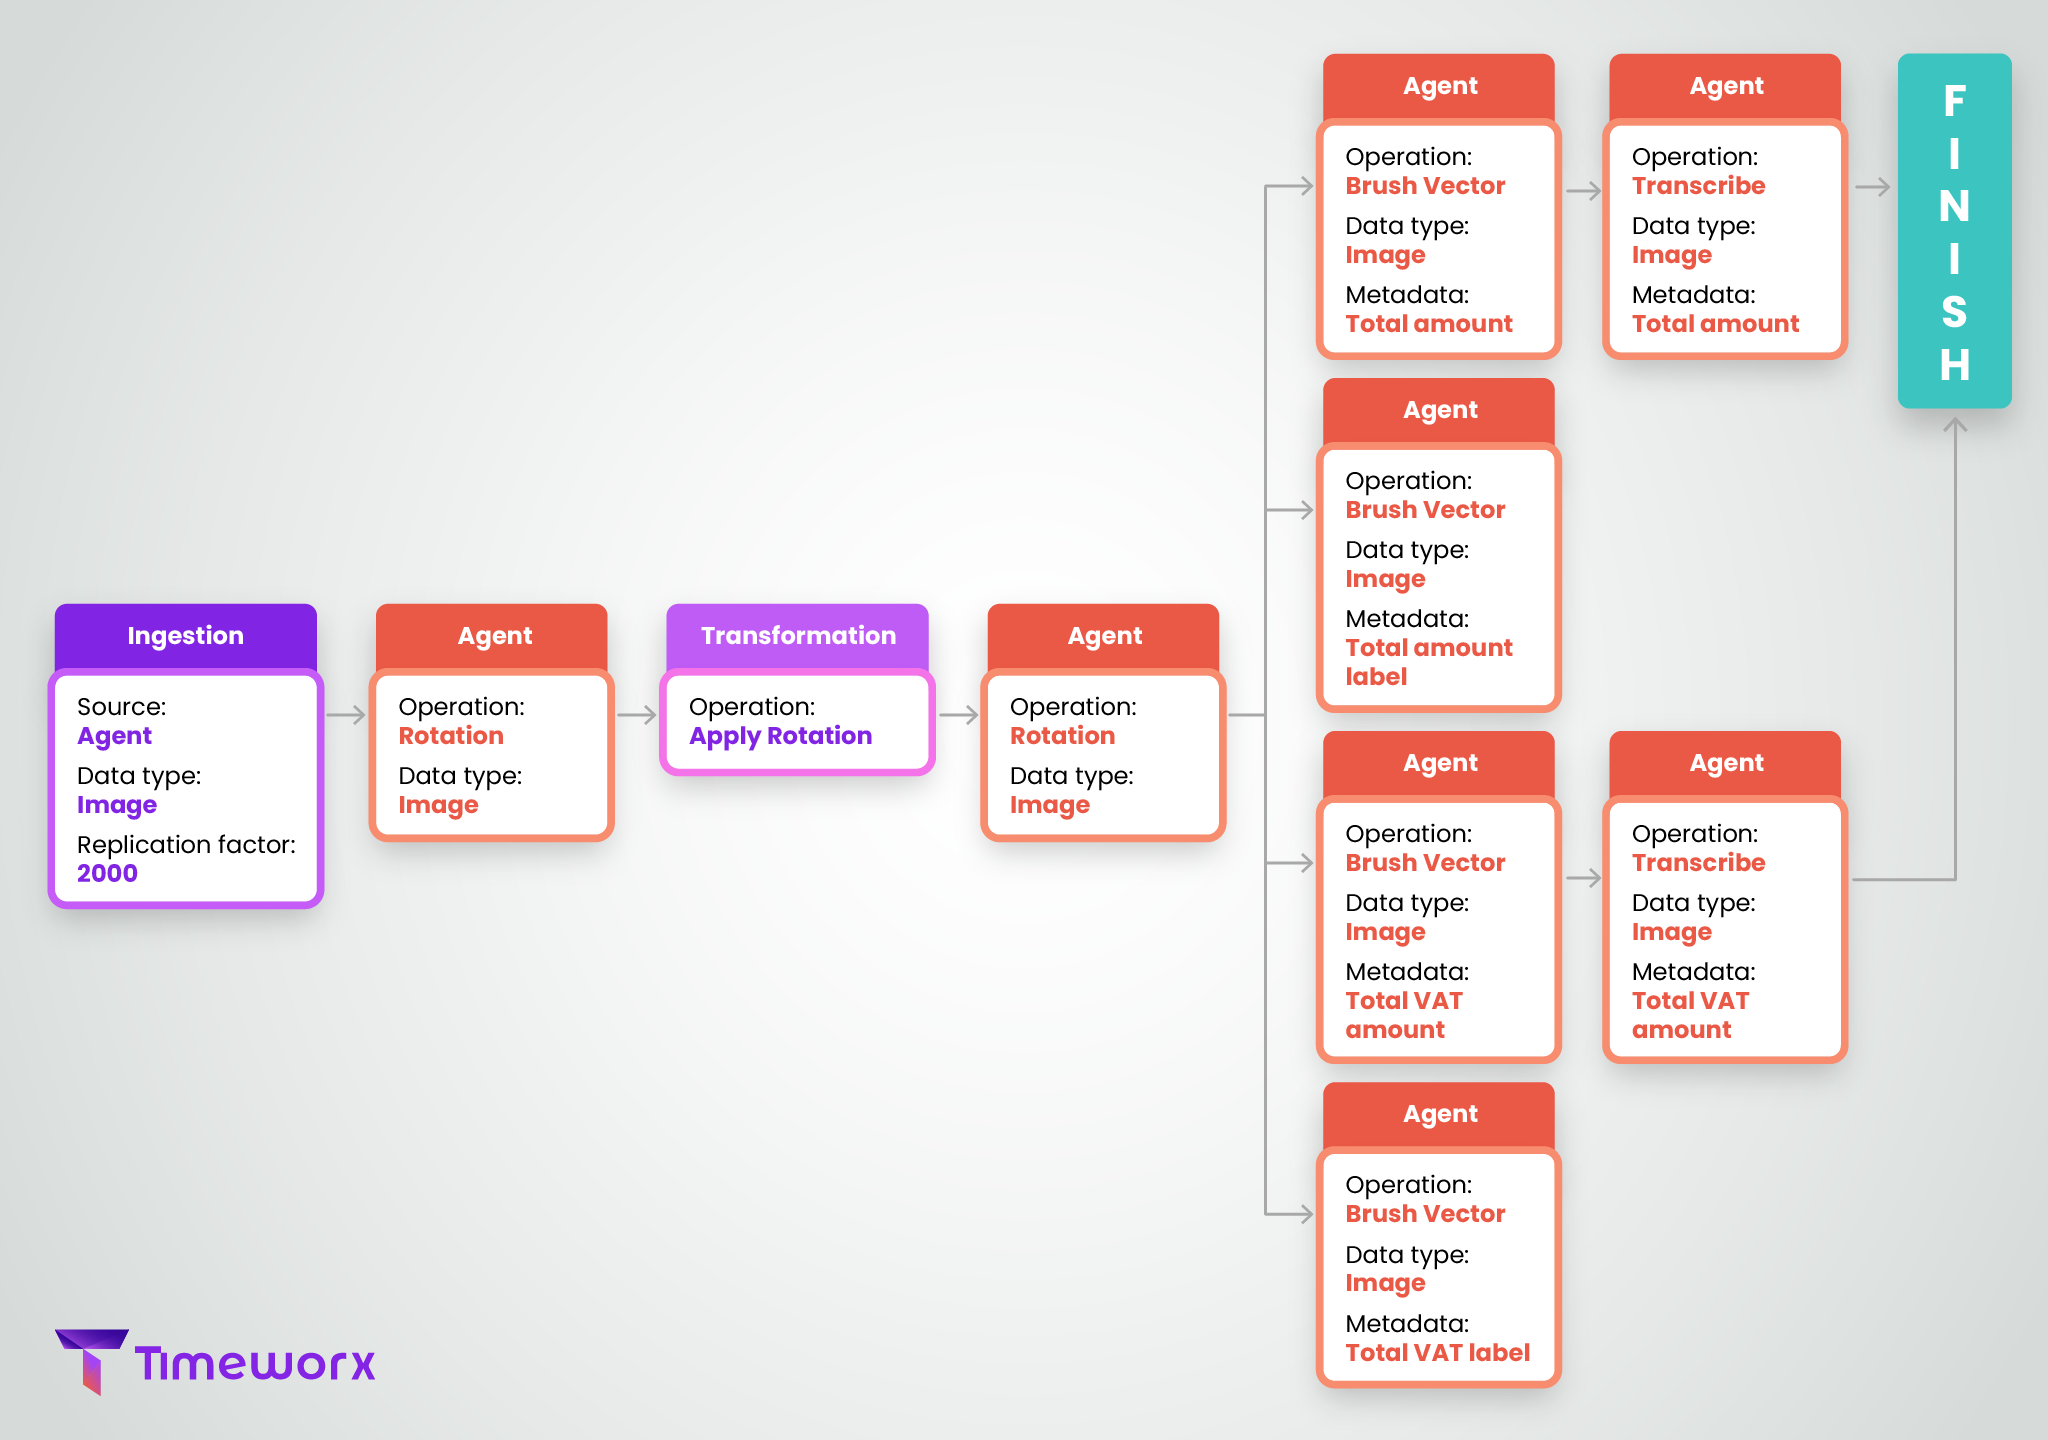This screenshot has width=2048, height=1440.
Task: Click the teal FINISH block
Action: (1954, 231)
